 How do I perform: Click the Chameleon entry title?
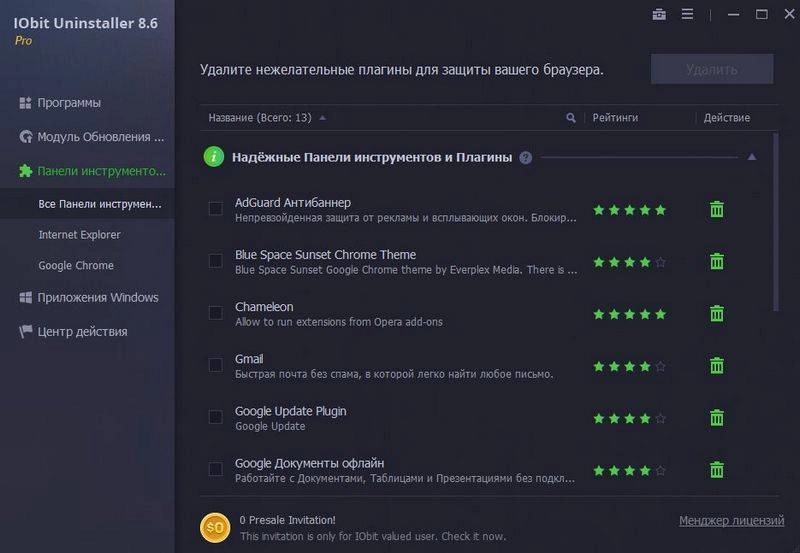tap(264, 307)
